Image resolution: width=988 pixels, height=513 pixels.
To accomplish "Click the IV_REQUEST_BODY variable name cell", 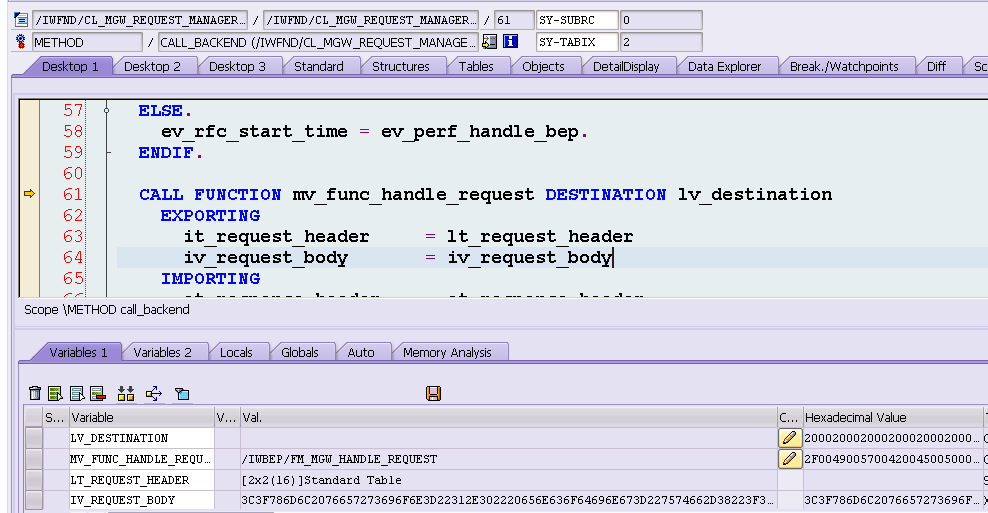I will pyautogui.click(x=142, y=500).
